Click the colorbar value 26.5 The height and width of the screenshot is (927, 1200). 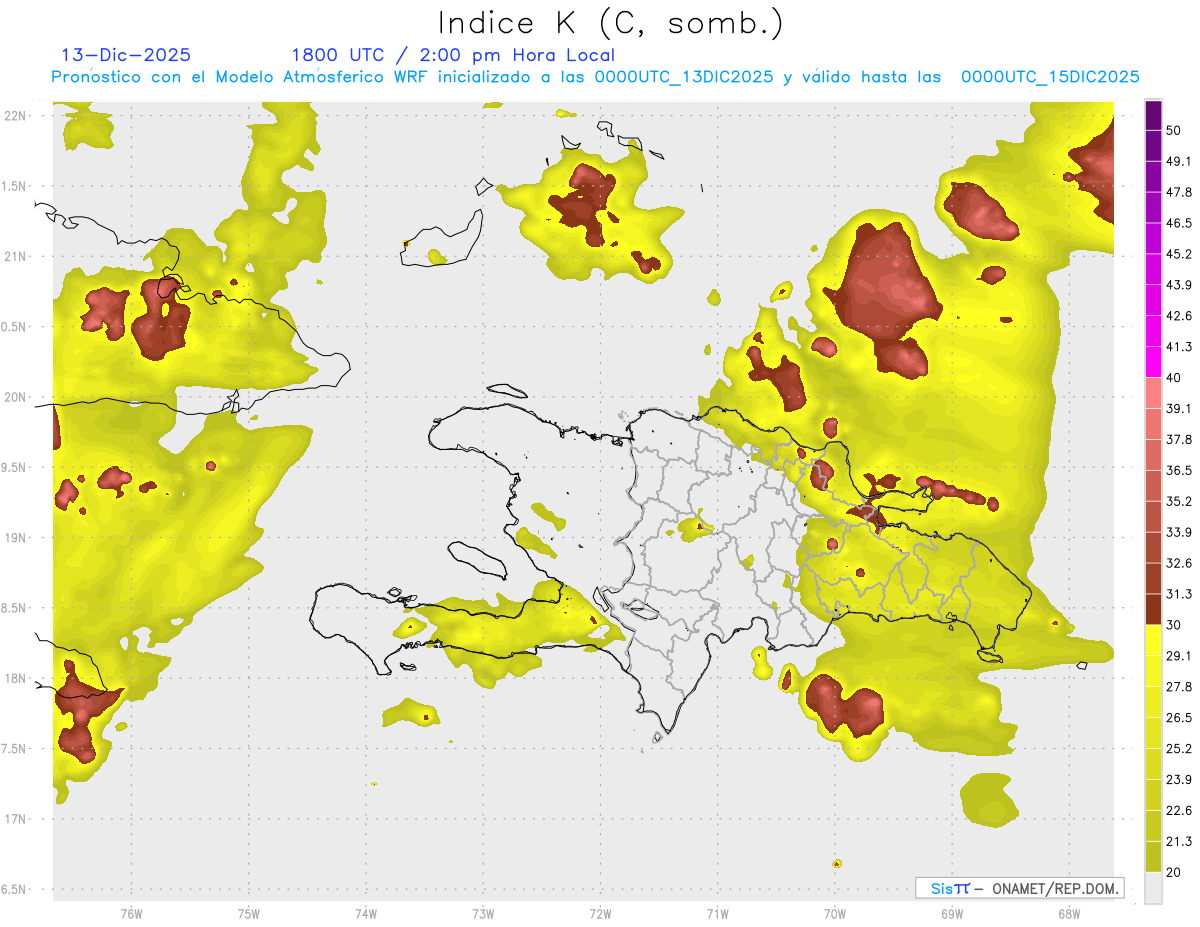1179,718
